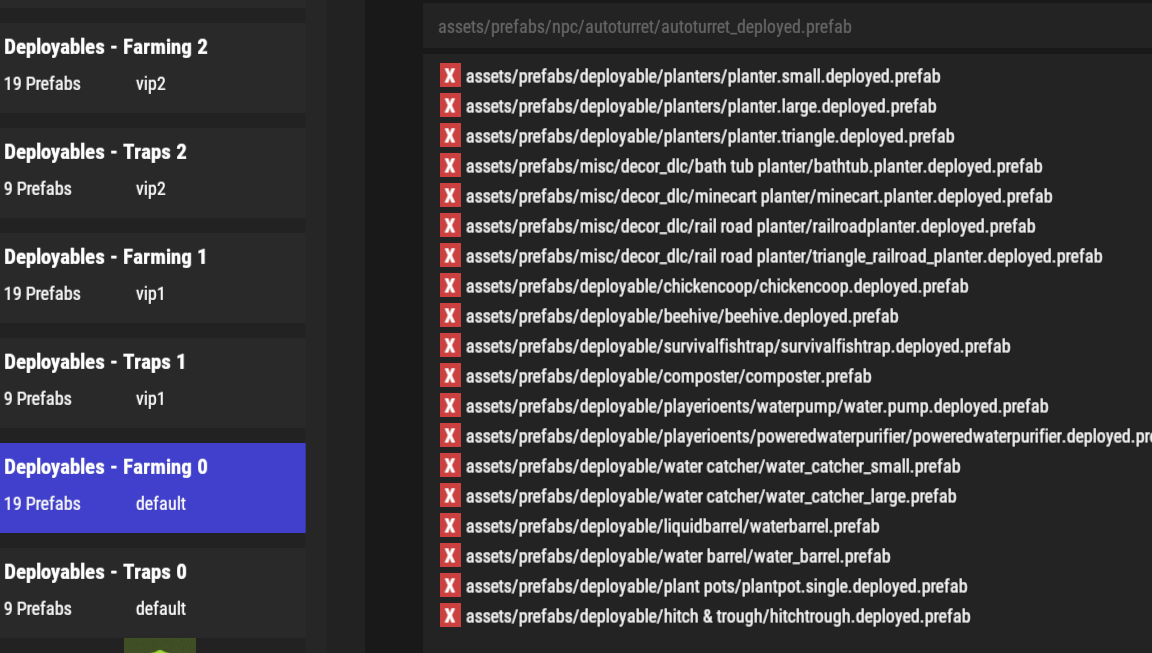This screenshot has width=1152, height=653.
Task: Remove beehive.deployed.prefab from the list
Action: (x=450, y=316)
